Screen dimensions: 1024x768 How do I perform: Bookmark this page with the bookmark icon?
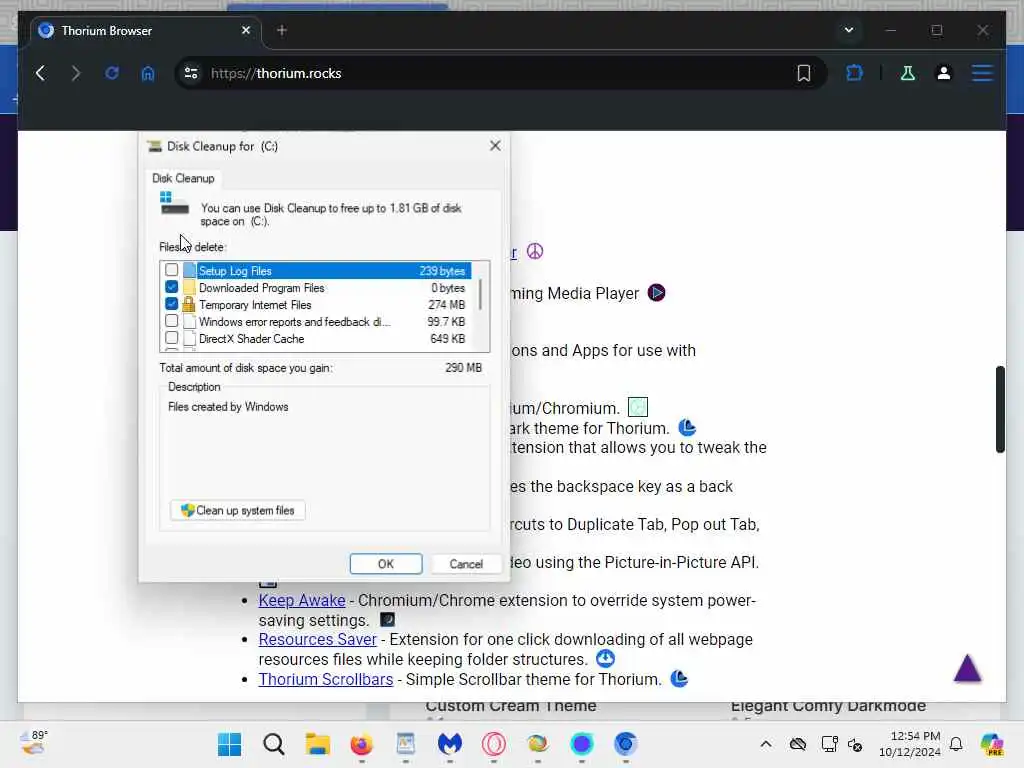tap(804, 73)
